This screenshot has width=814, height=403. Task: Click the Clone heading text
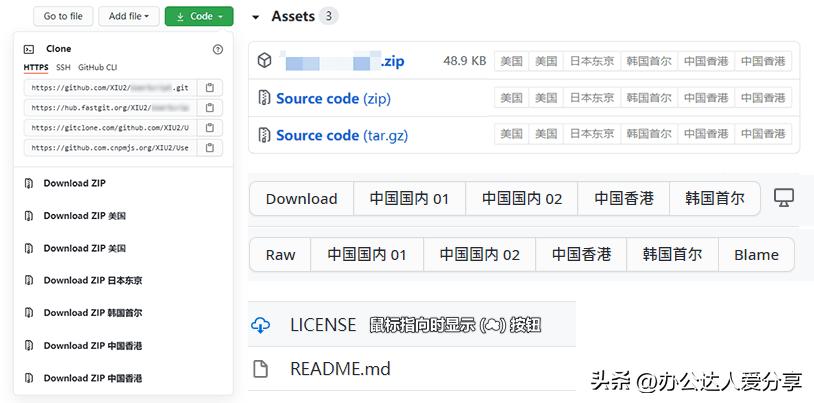coord(59,49)
